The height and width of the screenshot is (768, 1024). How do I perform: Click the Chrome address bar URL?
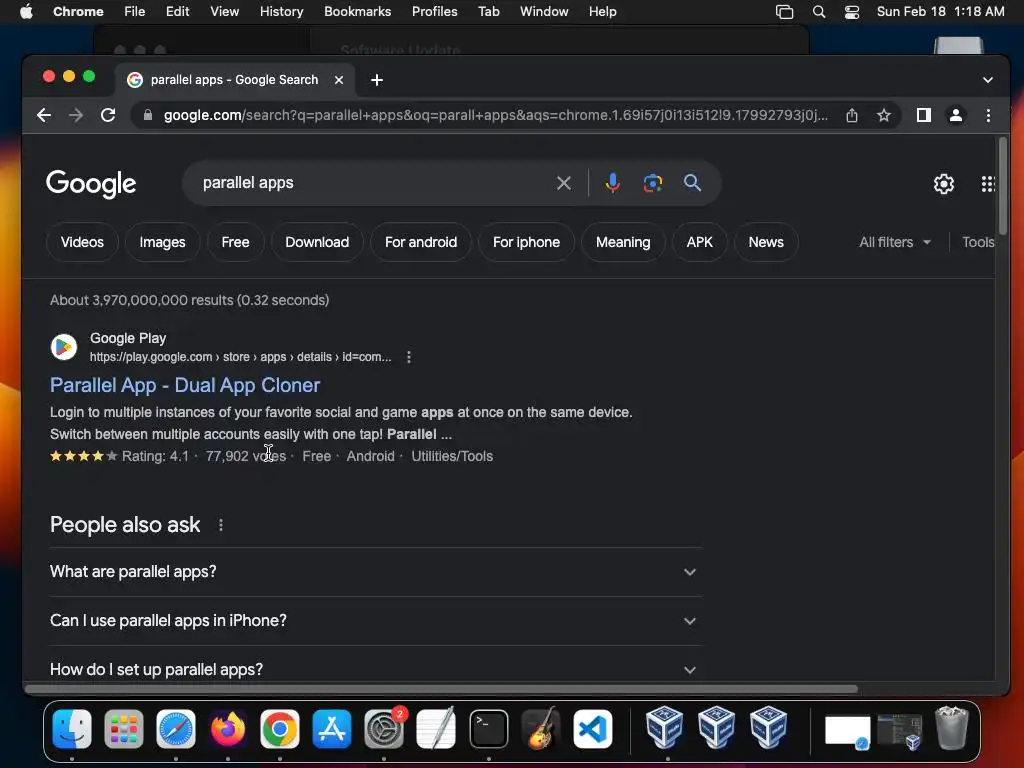[495, 116]
